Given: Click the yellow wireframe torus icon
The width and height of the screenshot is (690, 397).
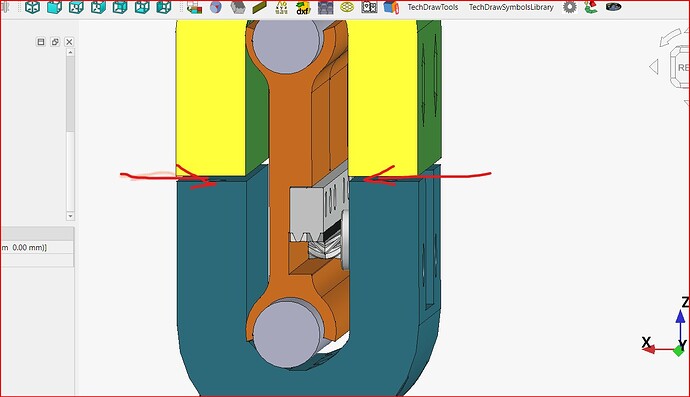Looking at the screenshot, I should pos(347,7).
